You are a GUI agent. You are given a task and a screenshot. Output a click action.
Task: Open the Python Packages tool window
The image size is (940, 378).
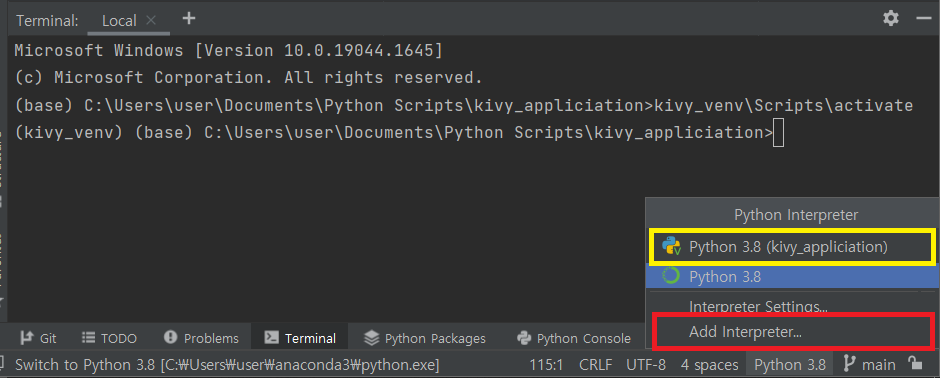pos(425,338)
